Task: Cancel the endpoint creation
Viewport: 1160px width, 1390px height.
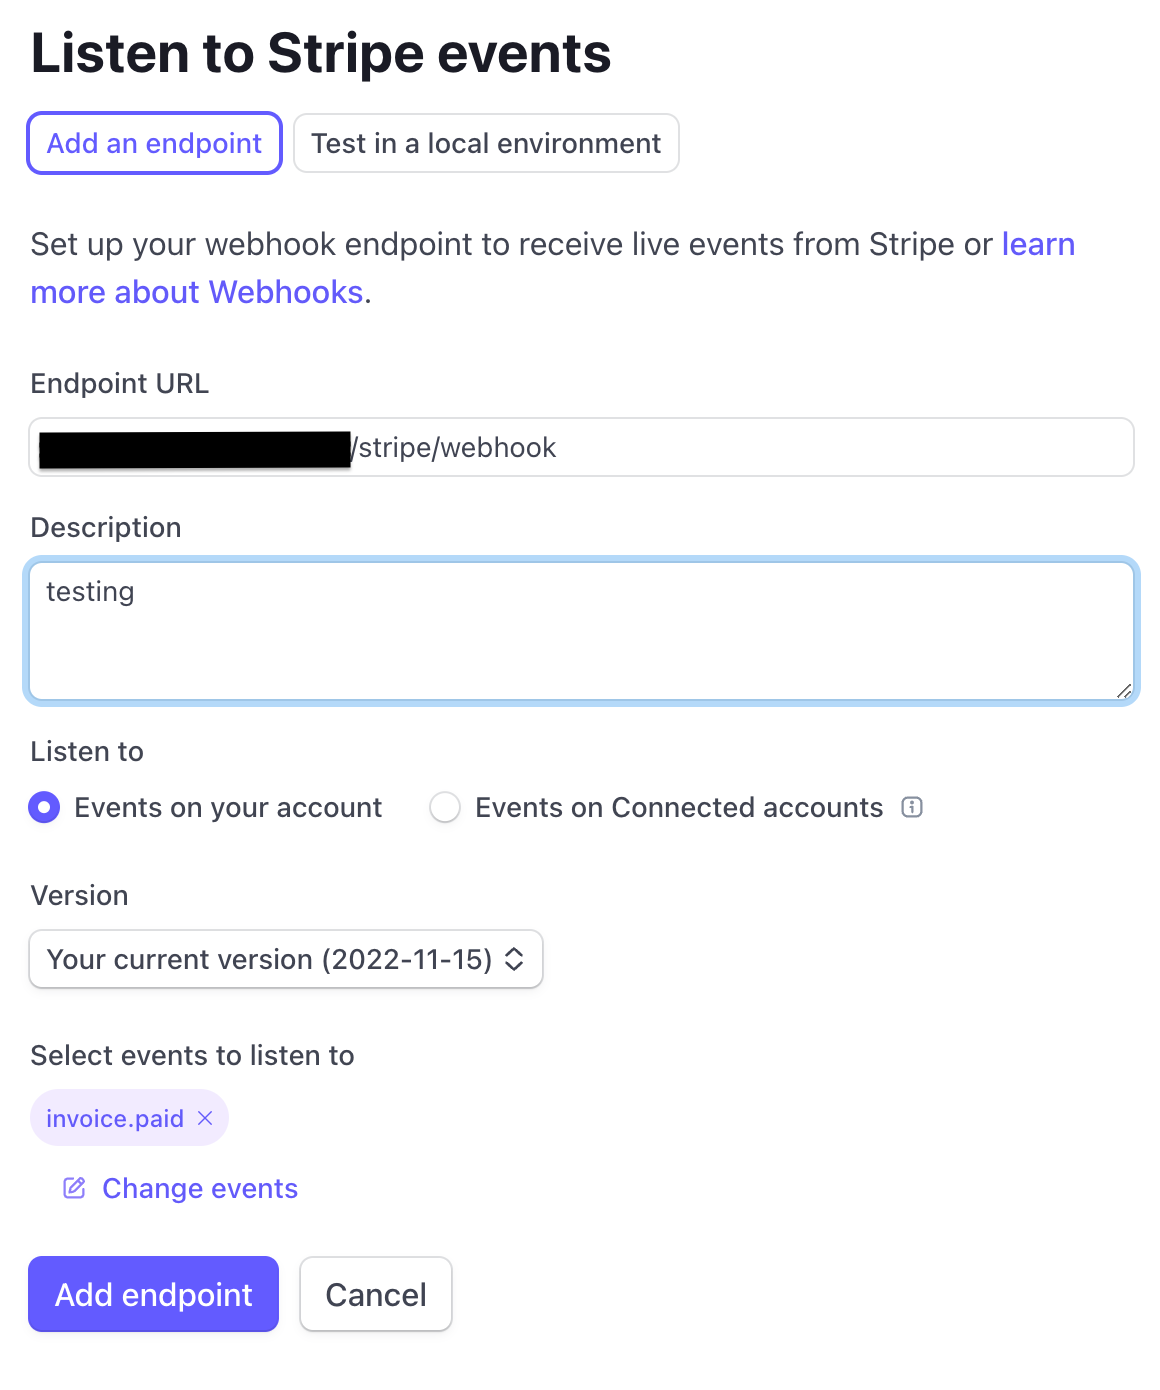Action: click(376, 1294)
